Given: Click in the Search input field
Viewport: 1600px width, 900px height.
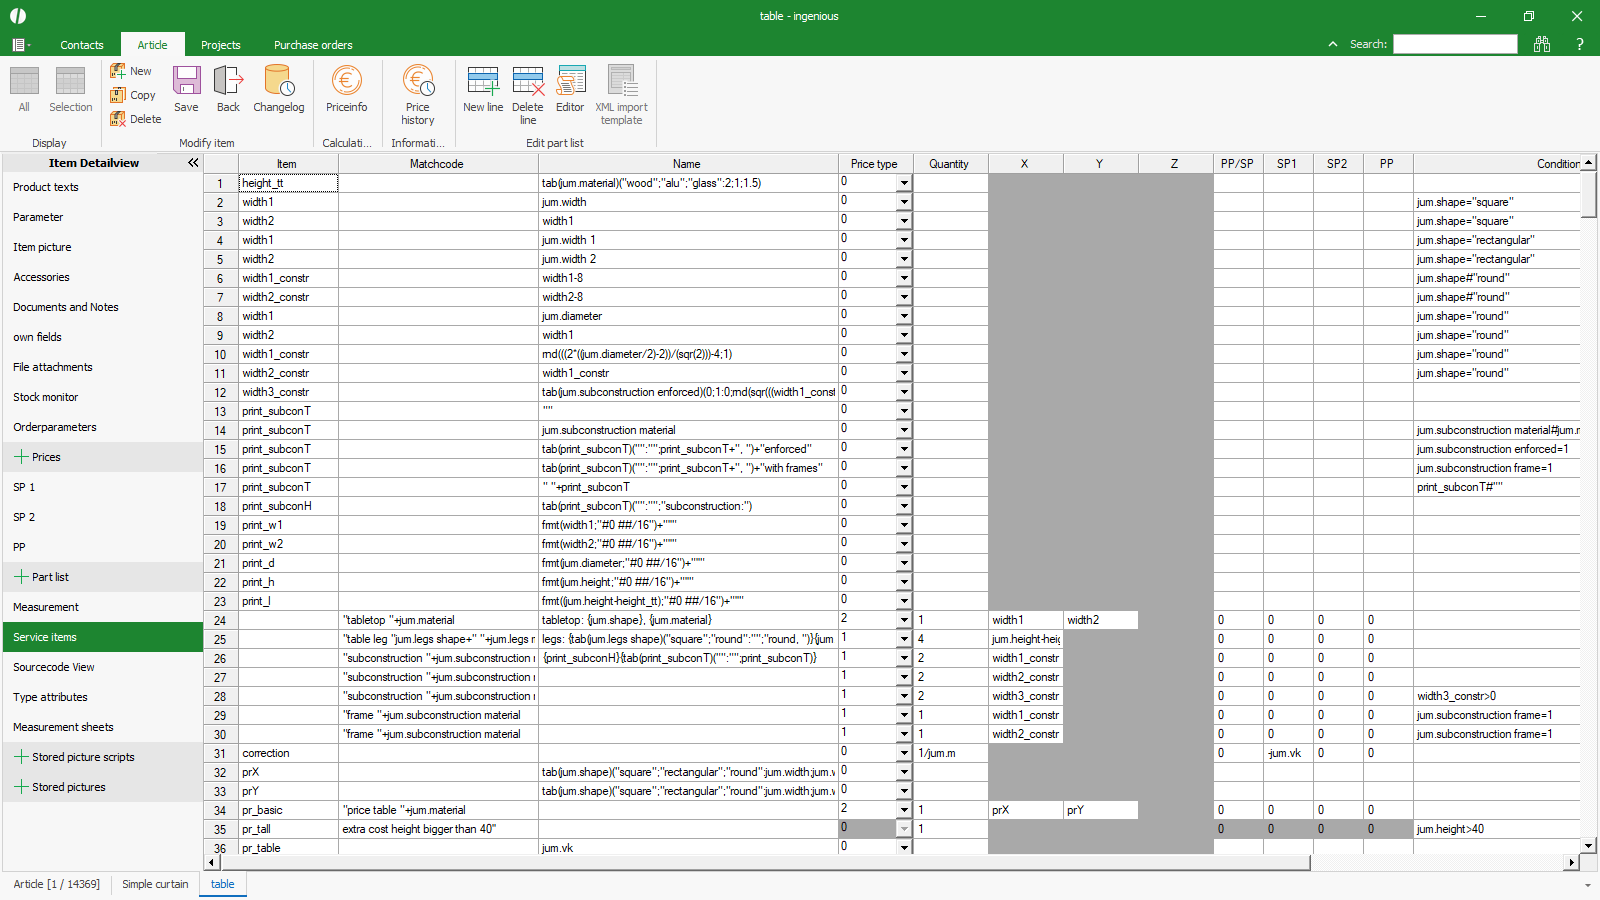Looking at the screenshot, I should 1455,44.
